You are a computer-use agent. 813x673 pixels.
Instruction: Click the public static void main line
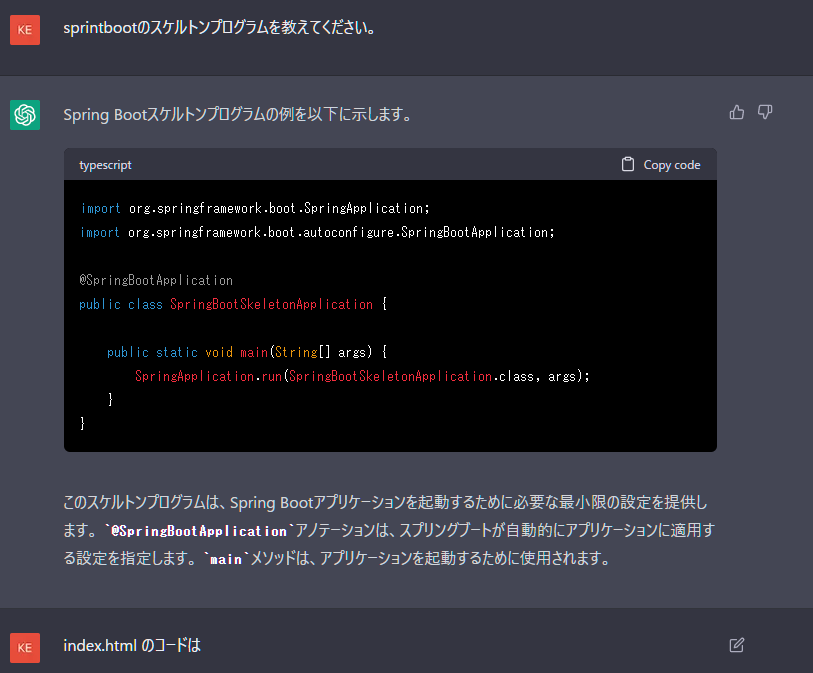pos(246,352)
